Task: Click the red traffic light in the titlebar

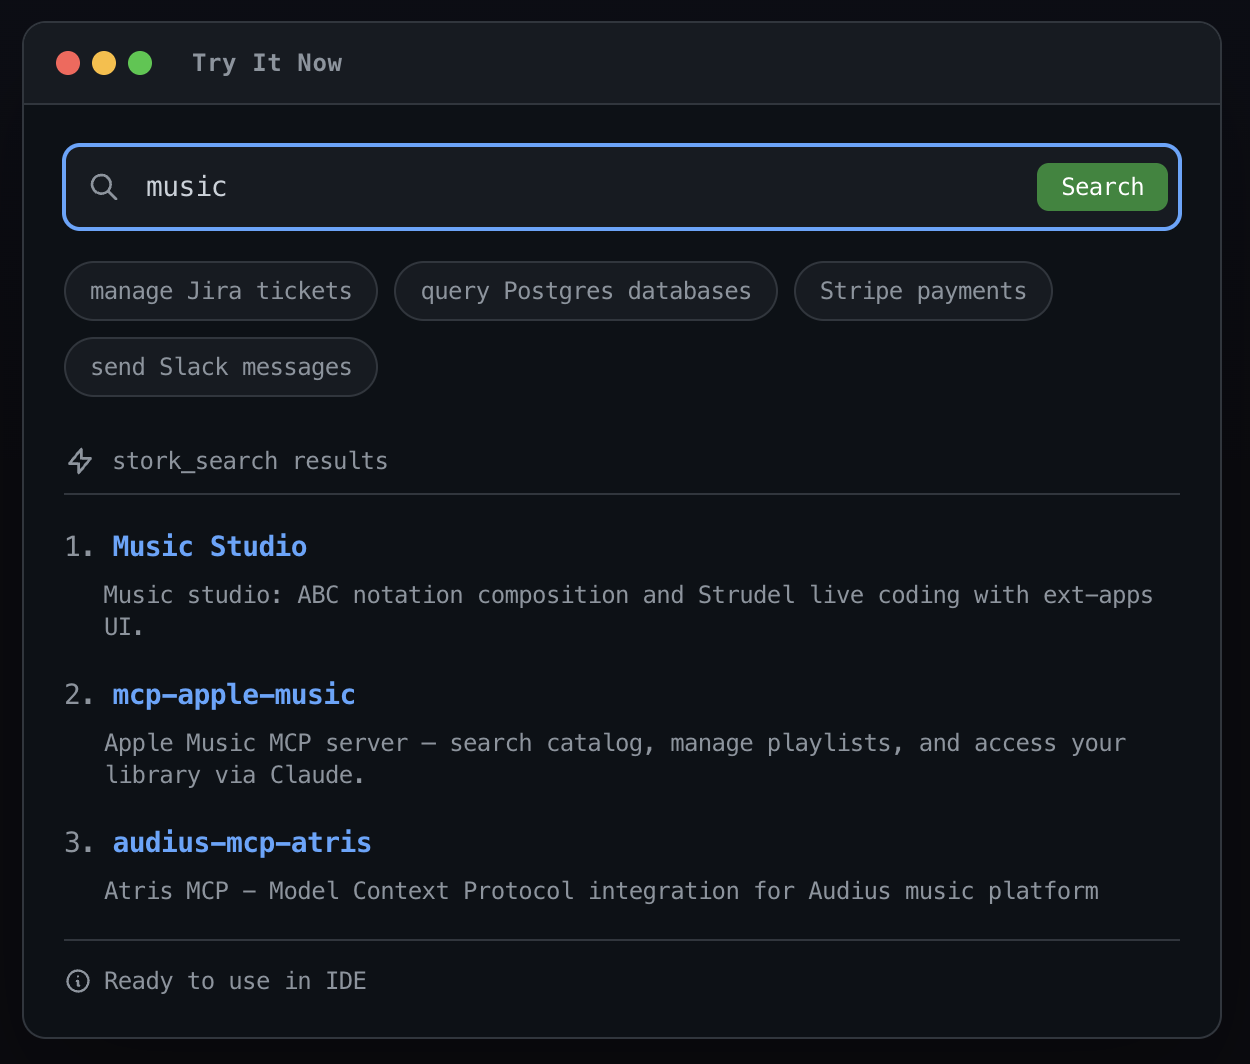Action: (68, 62)
